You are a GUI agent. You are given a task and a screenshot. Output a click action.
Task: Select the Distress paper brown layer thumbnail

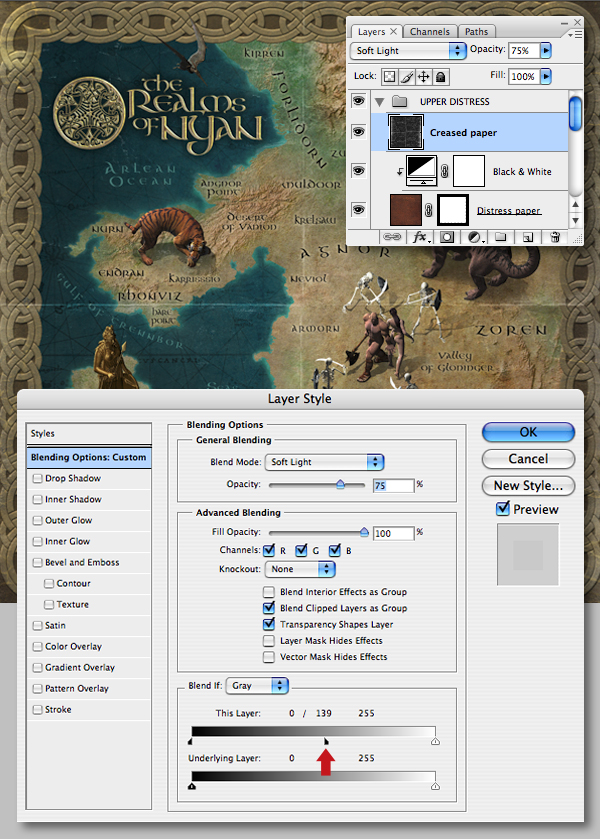click(406, 210)
